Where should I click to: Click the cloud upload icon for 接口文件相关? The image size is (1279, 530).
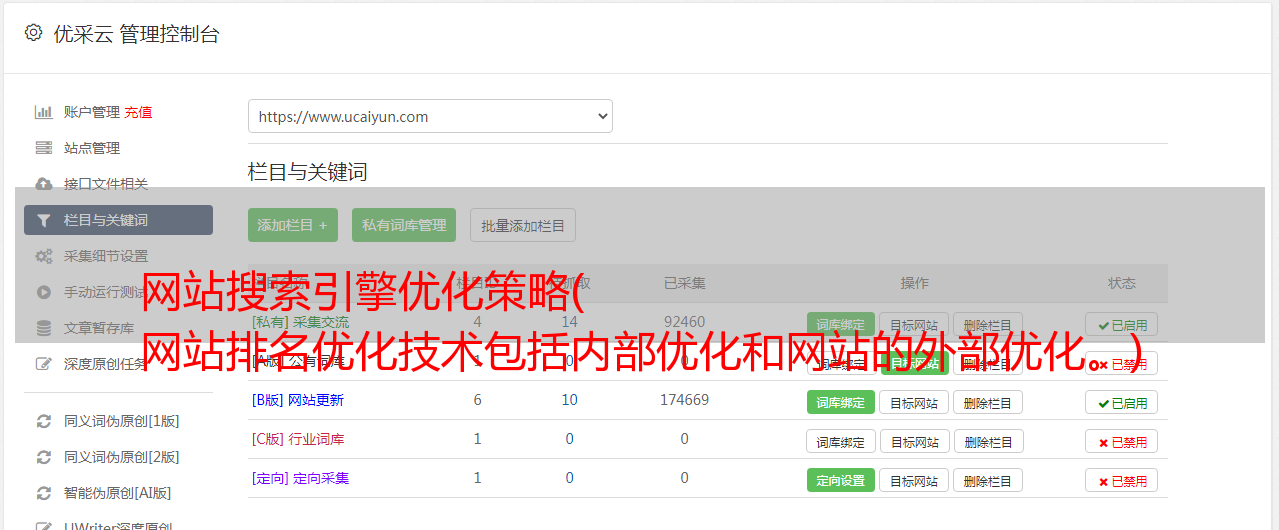(44, 184)
